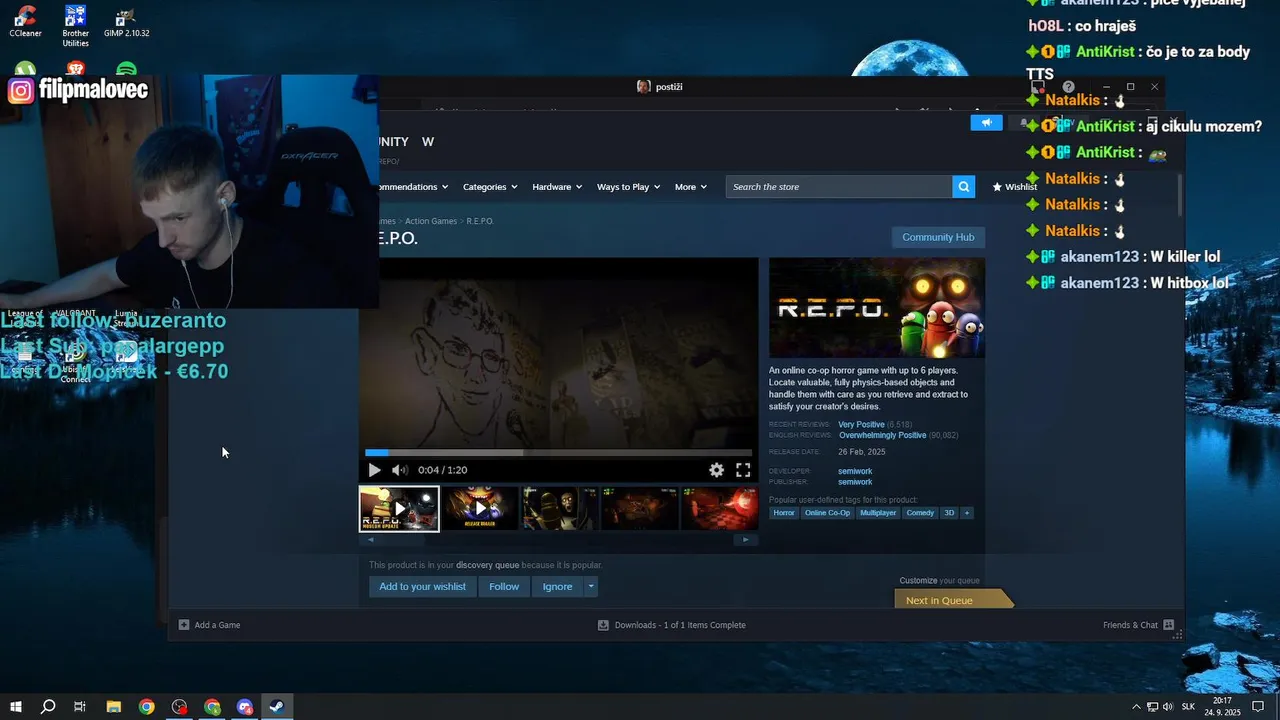Click the plus button to add tags
The image size is (1280, 720).
click(x=967, y=513)
